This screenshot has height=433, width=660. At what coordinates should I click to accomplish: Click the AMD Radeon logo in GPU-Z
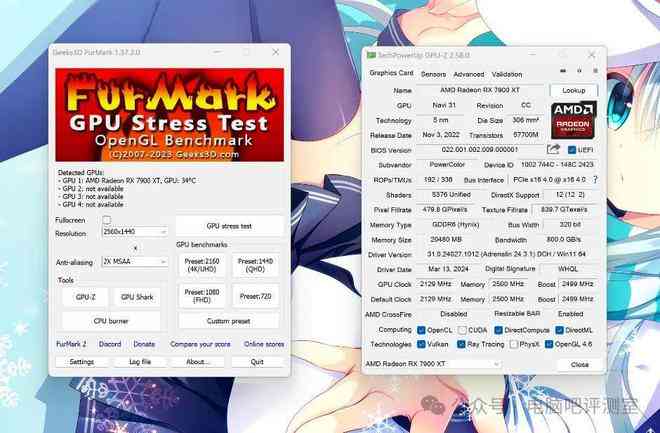[x=573, y=120]
